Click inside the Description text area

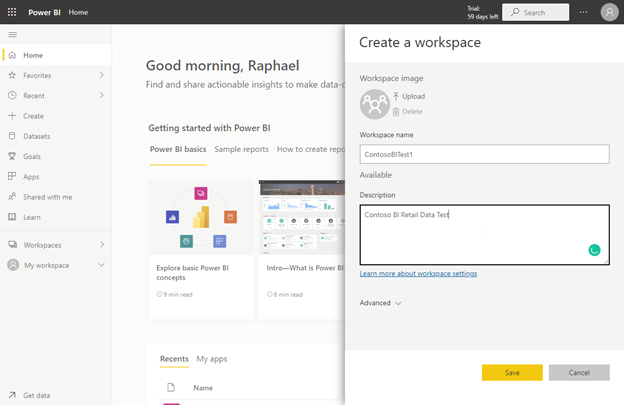click(484, 235)
